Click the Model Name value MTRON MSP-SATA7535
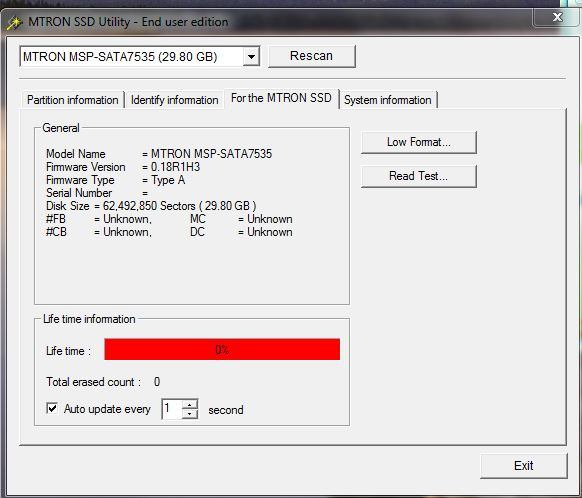Image resolution: width=582 pixels, height=498 pixels. (212, 154)
